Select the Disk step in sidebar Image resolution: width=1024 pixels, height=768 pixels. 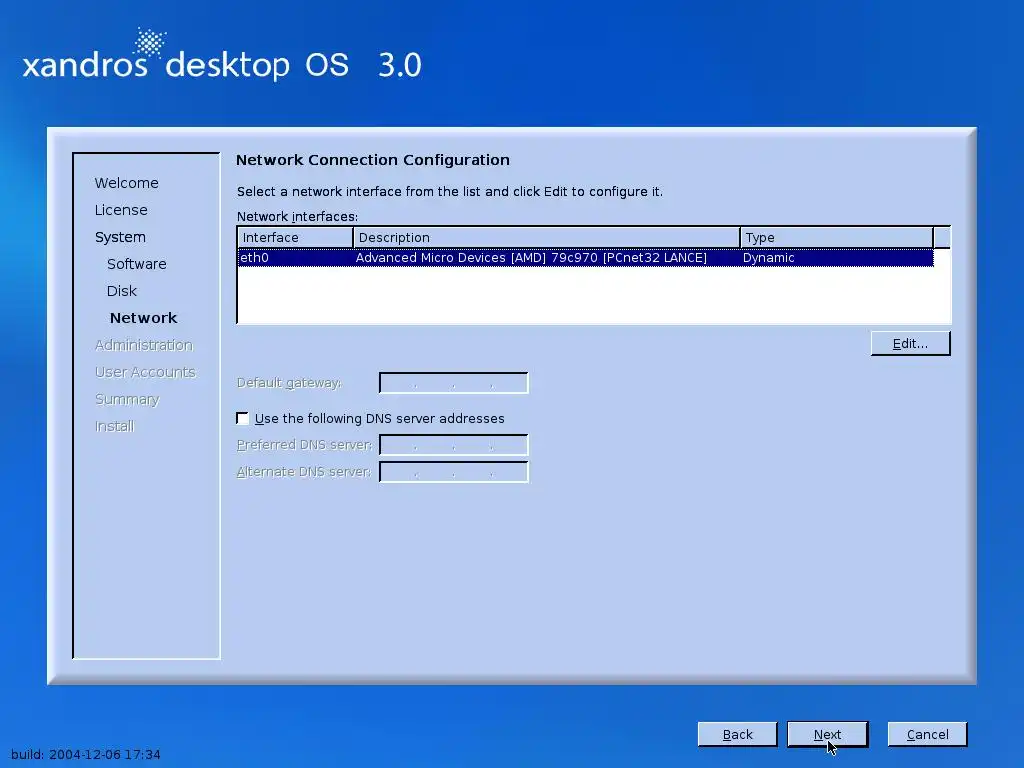click(121, 291)
